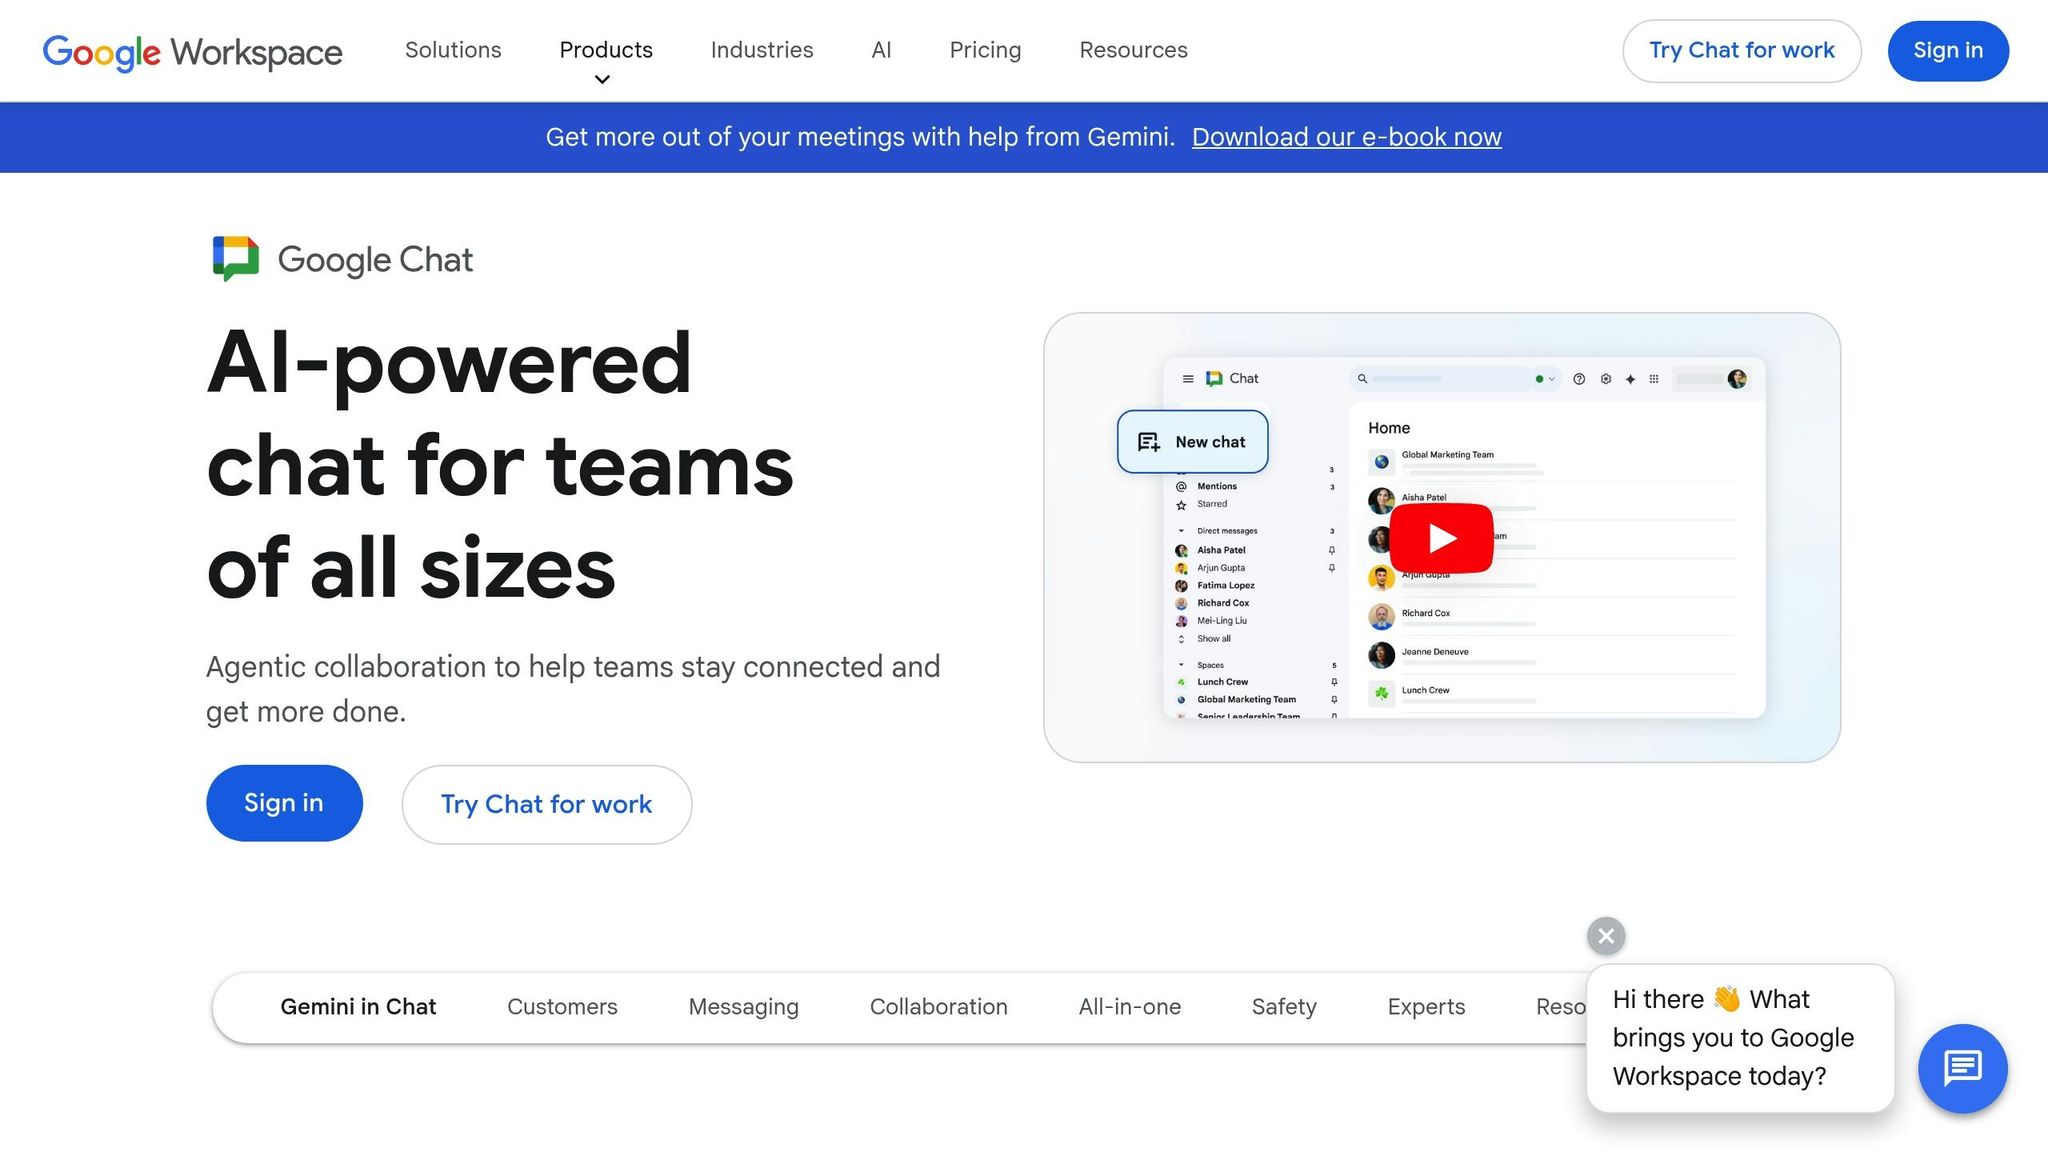The width and height of the screenshot is (2048, 1152).
Task: Click the Gemini sparkle icon in the toolbar
Action: click(1630, 379)
